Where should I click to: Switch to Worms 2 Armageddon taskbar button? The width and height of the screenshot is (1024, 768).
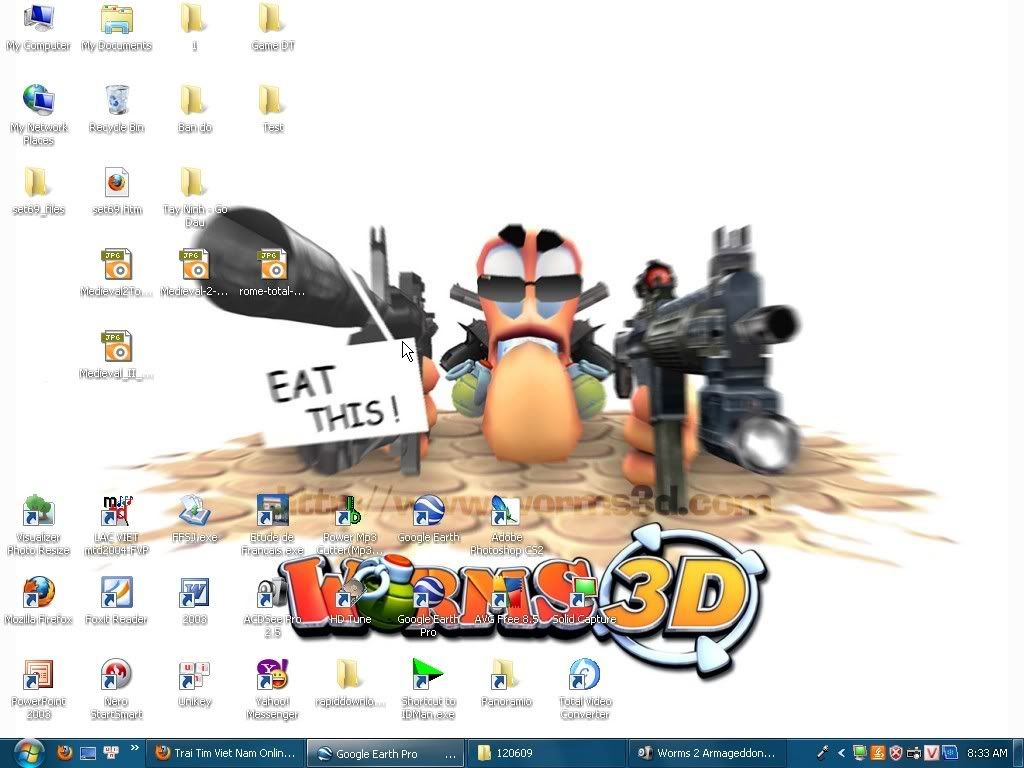(x=706, y=753)
